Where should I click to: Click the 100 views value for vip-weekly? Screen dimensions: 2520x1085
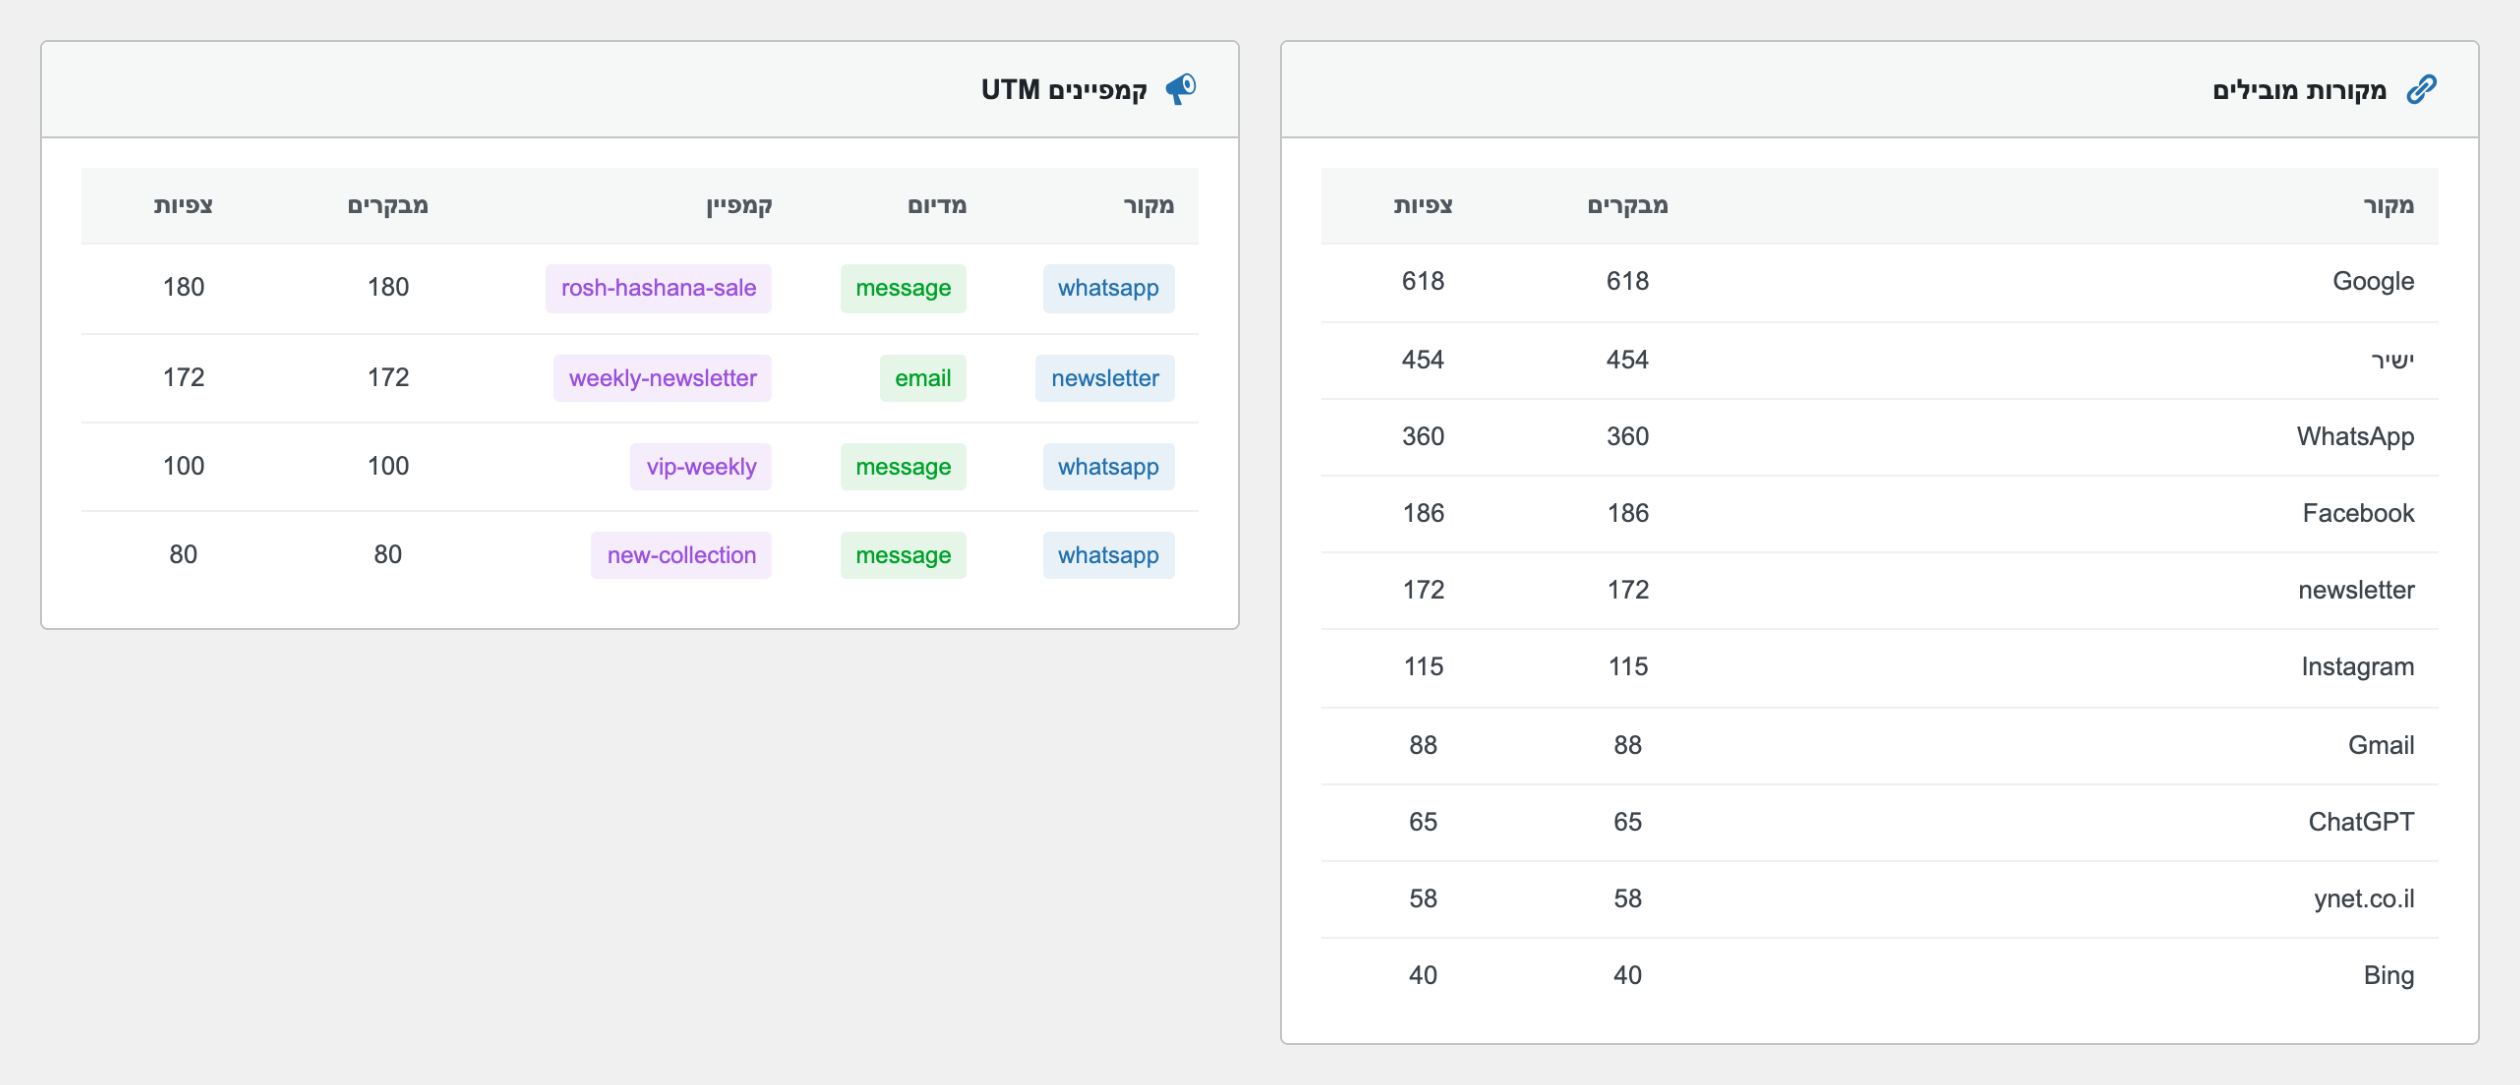(183, 467)
